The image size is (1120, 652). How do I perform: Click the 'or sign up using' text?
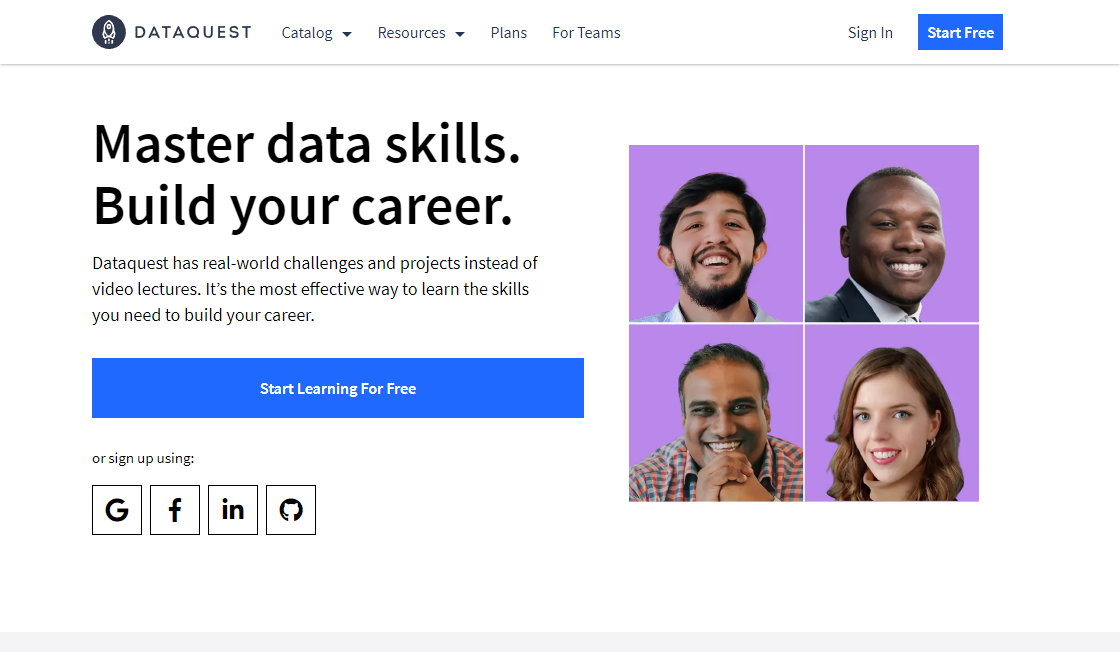pos(143,458)
